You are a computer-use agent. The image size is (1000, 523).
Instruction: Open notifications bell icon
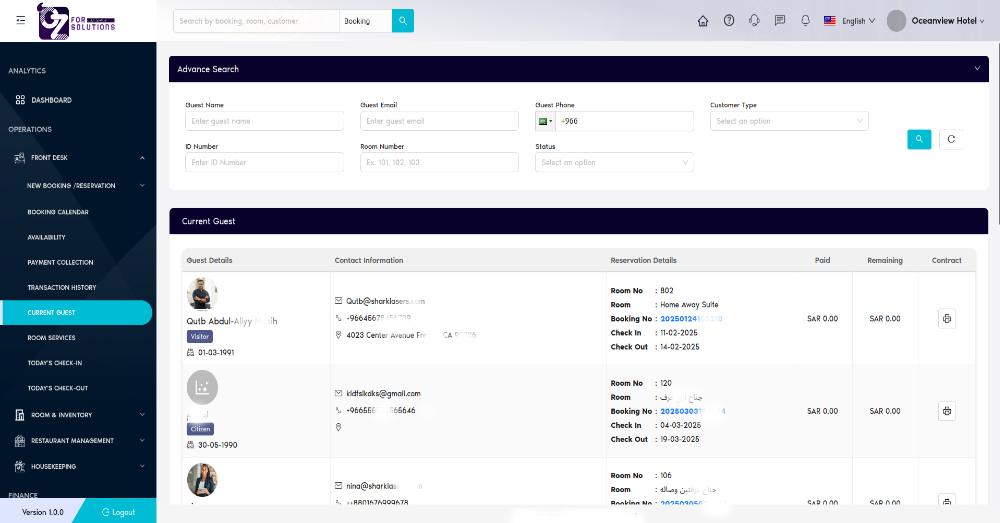(805, 21)
